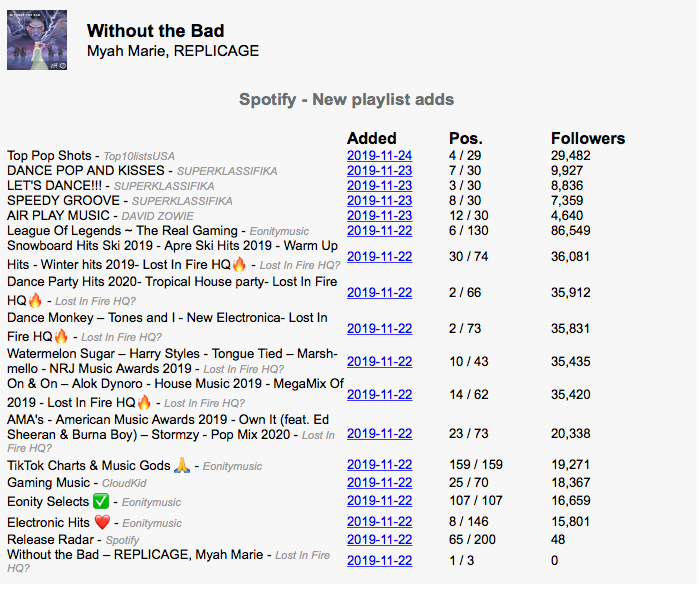Click the green checkmark icon next to Eonity Selects
This screenshot has height=590, width=699.
[101, 501]
